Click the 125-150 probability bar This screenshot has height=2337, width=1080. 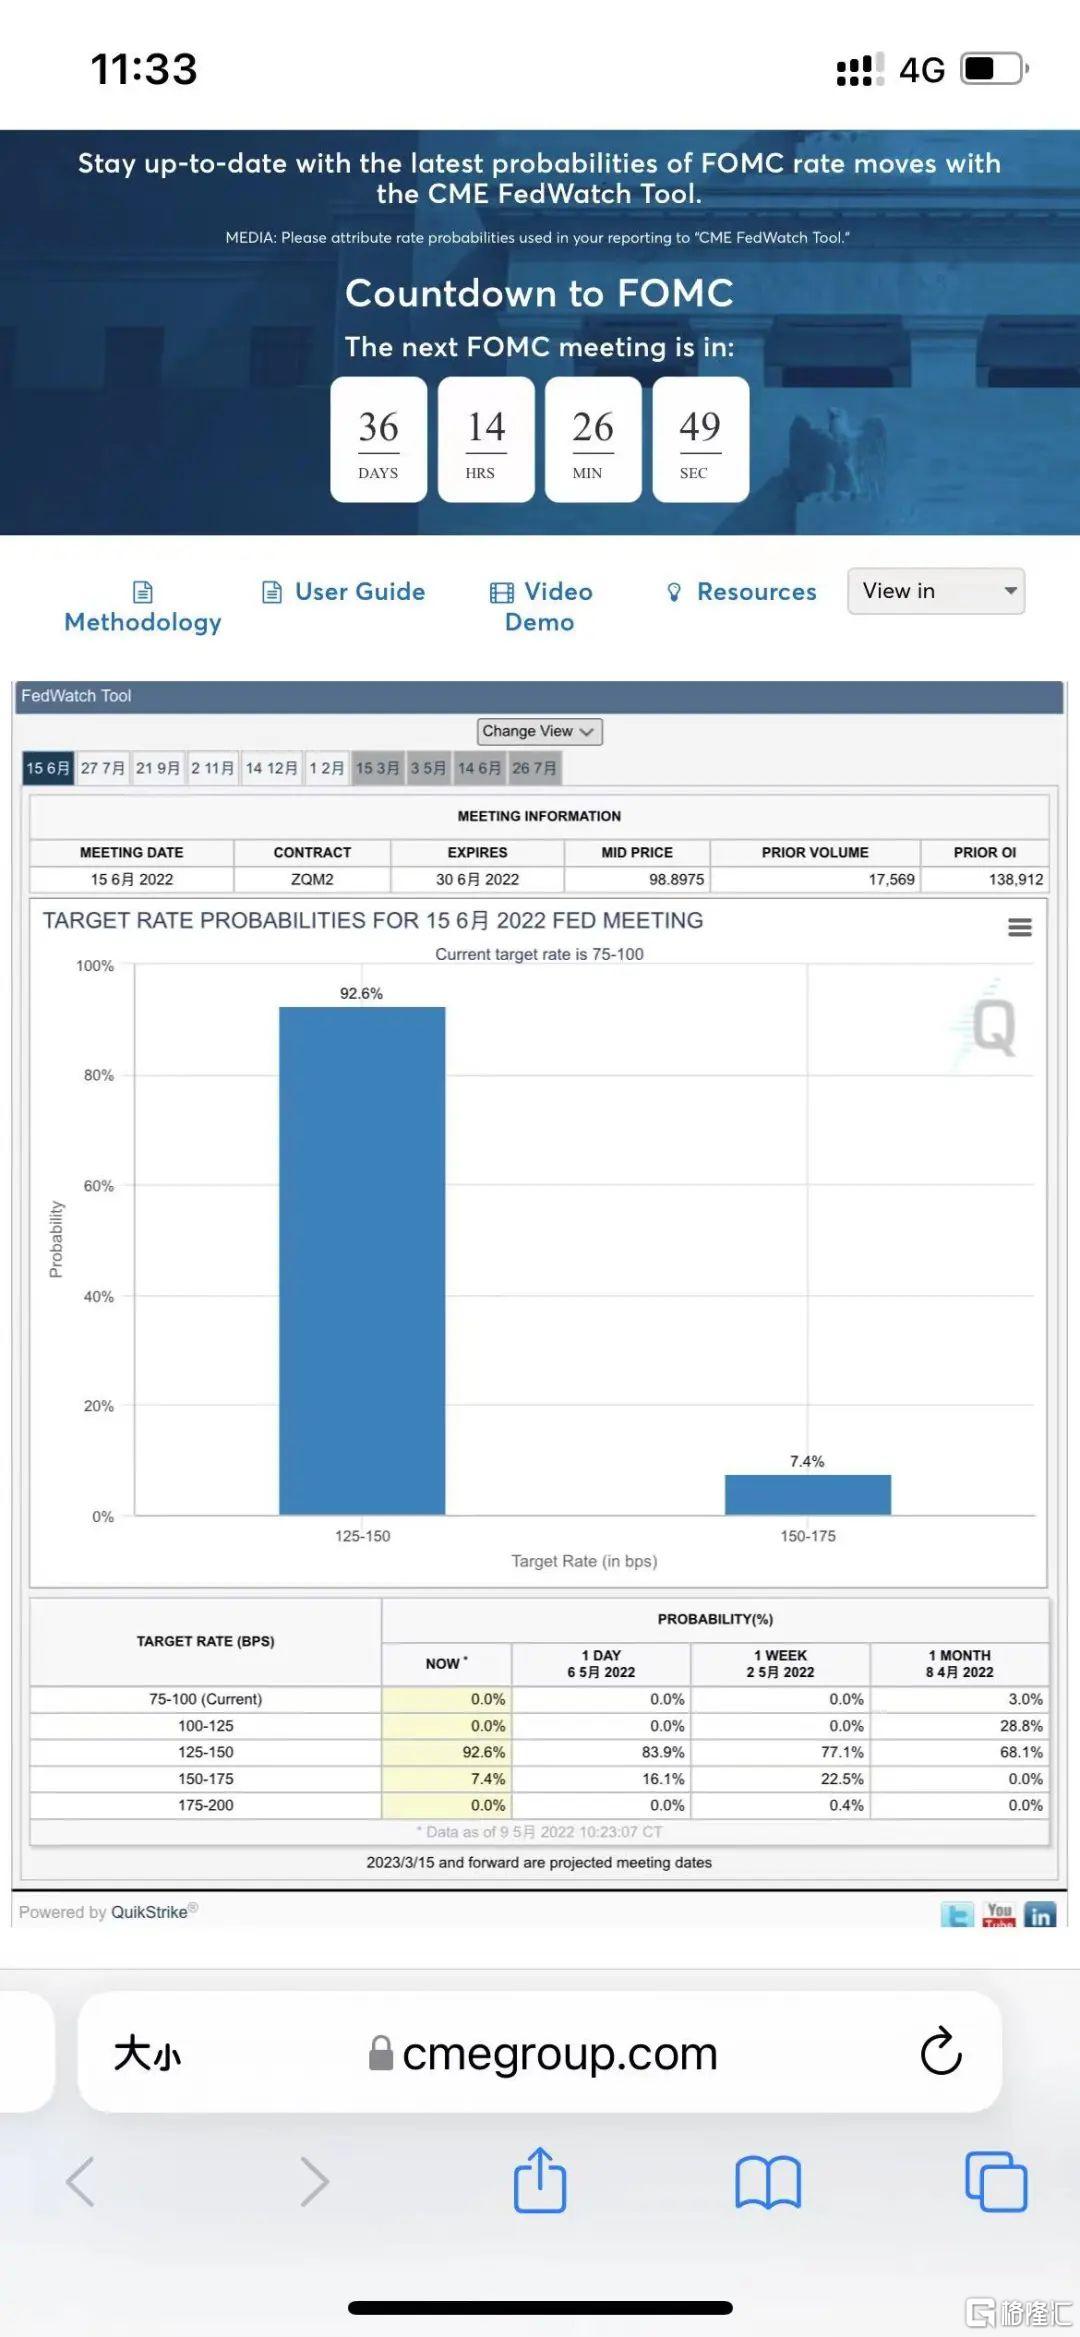pyautogui.click(x=362, y=1260)
